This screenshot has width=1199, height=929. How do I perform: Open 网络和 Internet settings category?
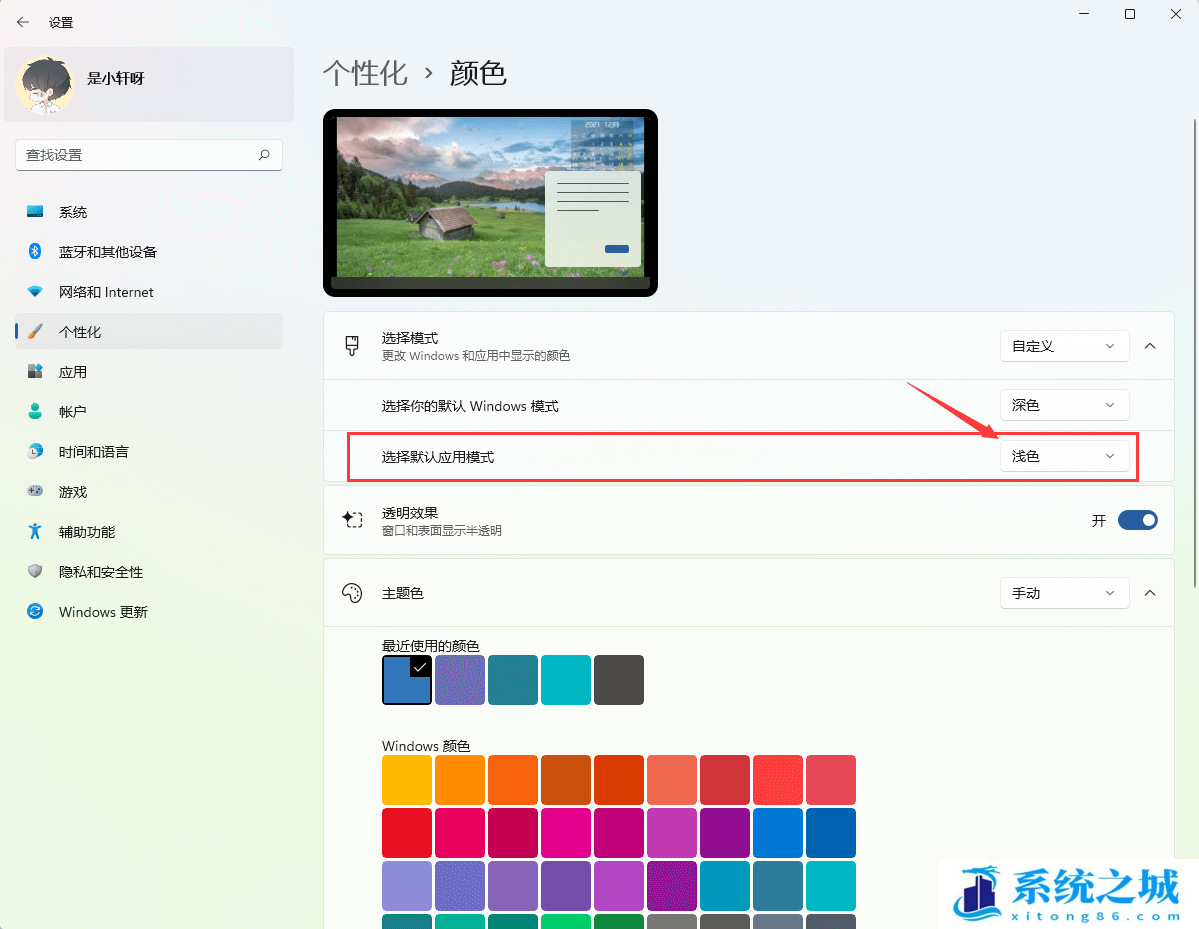pyautogui.click(x=149, y=292)
